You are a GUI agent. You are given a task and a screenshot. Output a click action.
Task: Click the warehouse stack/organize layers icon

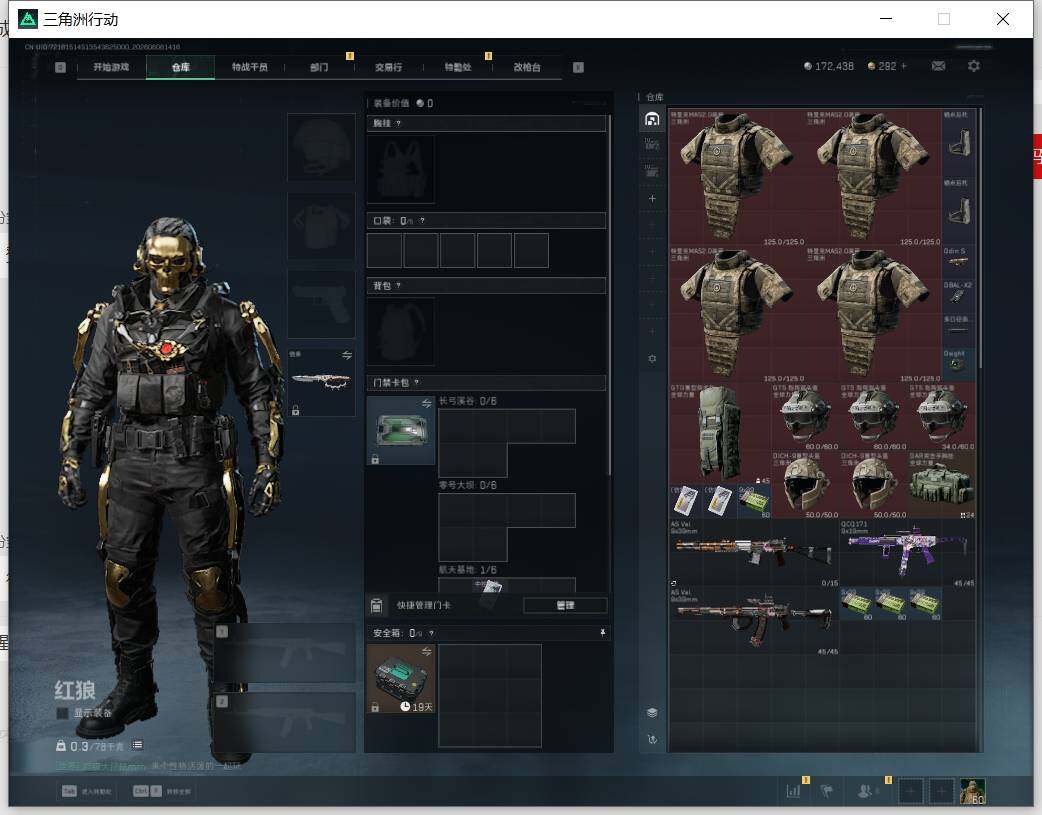[x=652, y=713]
